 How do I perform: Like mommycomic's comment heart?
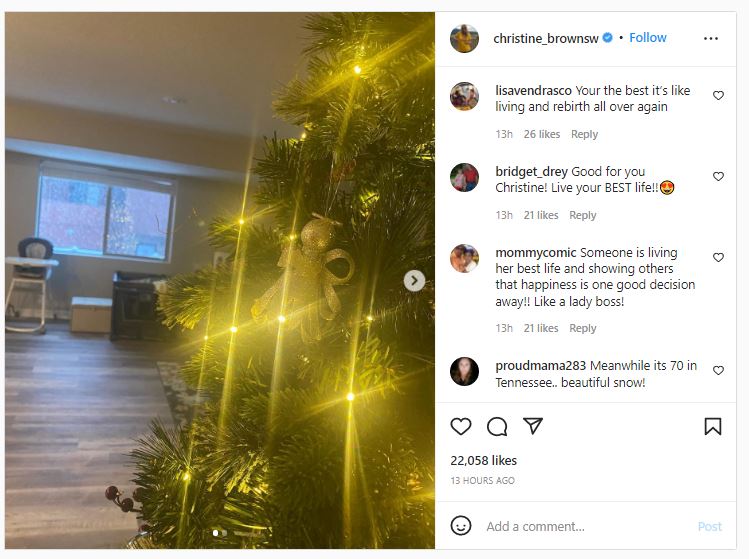(x=718, y=258)
